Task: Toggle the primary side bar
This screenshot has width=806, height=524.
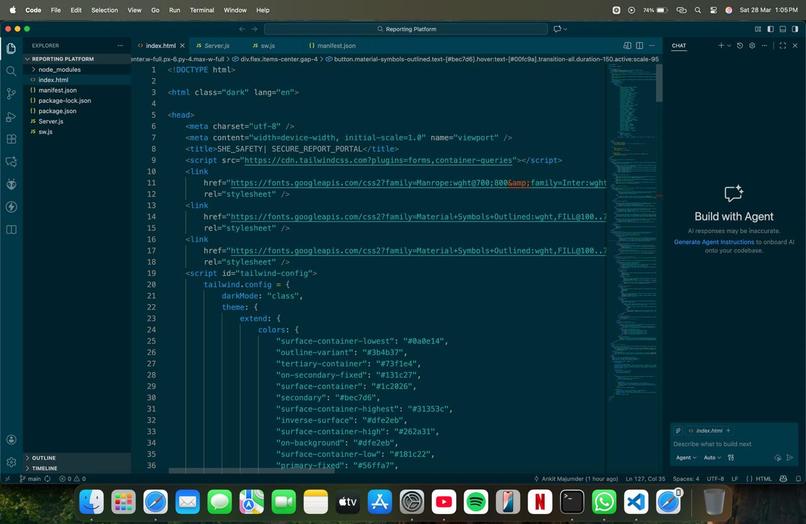Action: coord(770,29)
